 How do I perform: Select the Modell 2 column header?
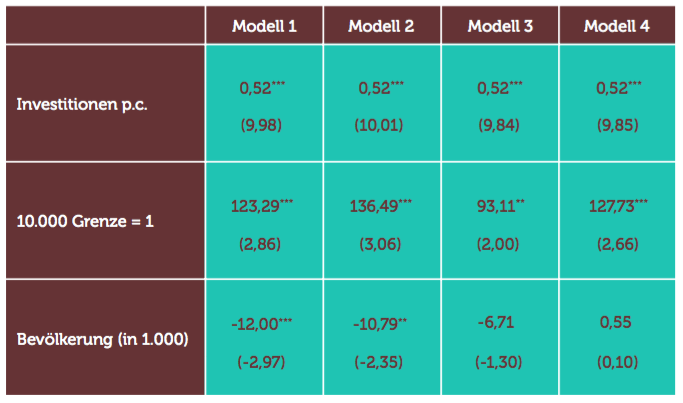click(381, 26)
